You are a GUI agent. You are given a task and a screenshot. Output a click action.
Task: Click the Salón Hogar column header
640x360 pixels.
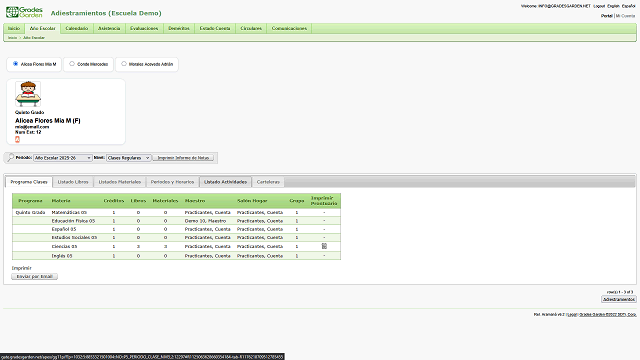point(252,201)
